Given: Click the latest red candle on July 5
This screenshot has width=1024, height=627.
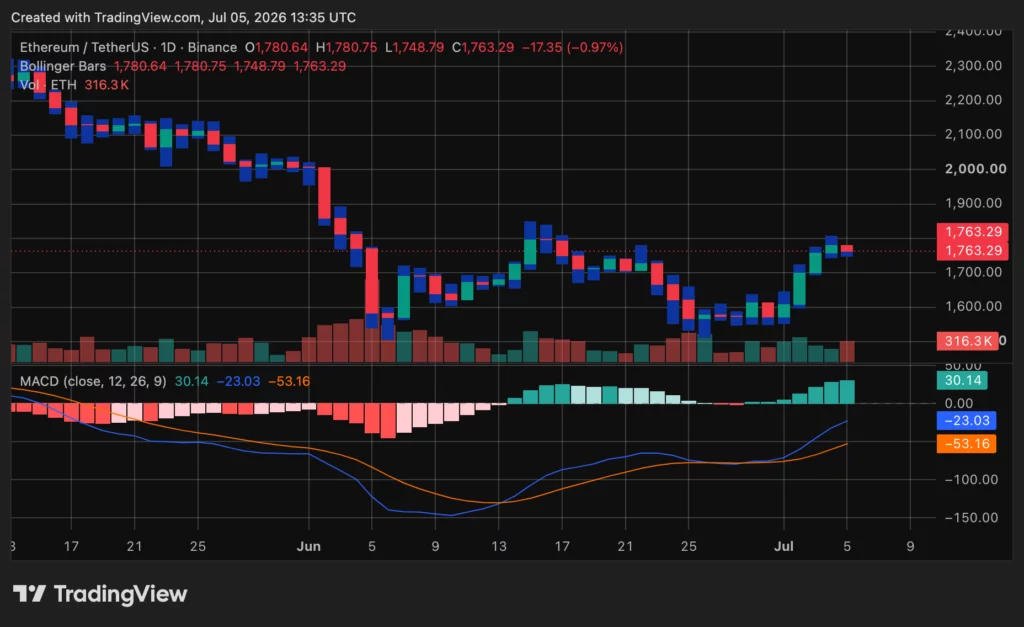Looking at the screenshot, I should click(846, 250).
